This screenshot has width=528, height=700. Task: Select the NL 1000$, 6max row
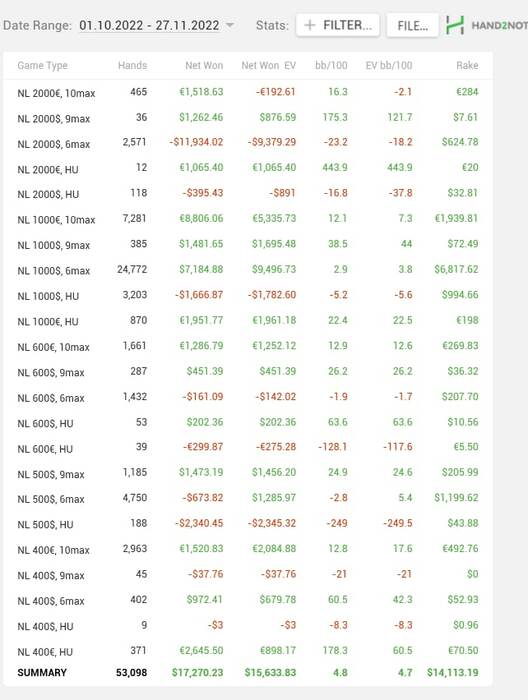click(248, 270)
